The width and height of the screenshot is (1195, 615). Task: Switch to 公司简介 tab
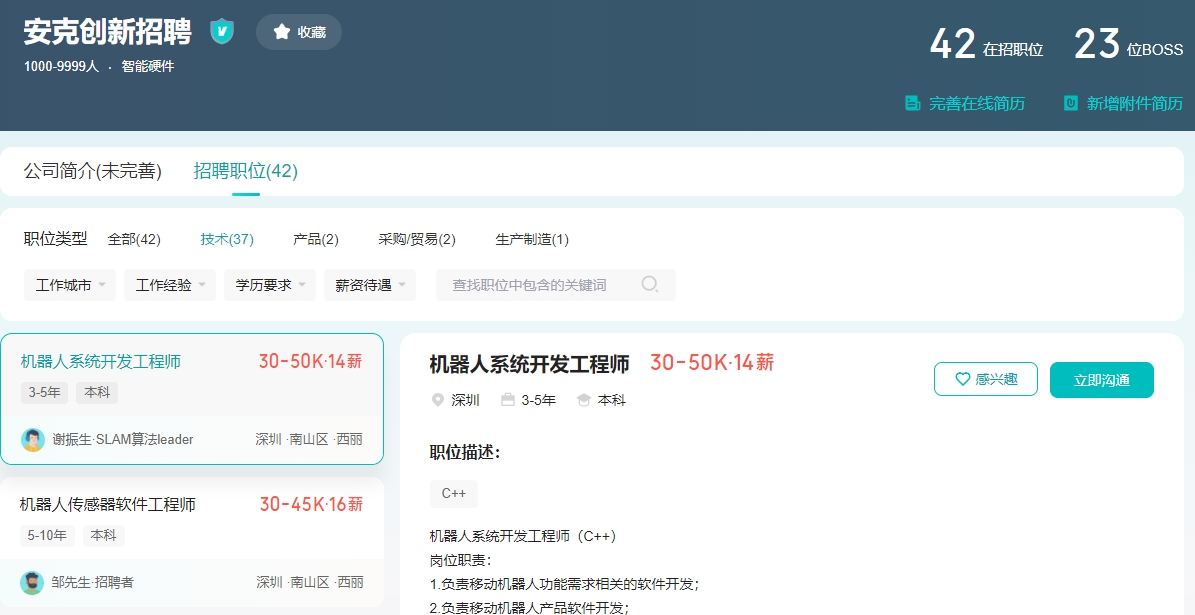[x=93, y=171]
